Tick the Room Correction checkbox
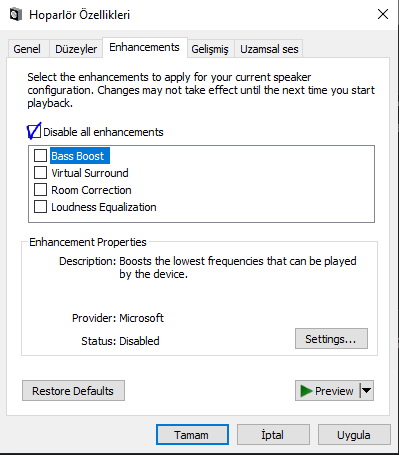 pyautogui.click(x=40, y=190)
